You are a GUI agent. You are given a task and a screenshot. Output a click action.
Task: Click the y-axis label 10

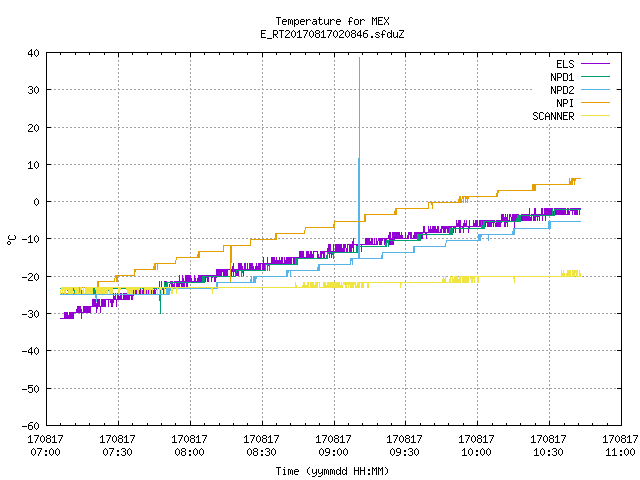coord(33,165)
